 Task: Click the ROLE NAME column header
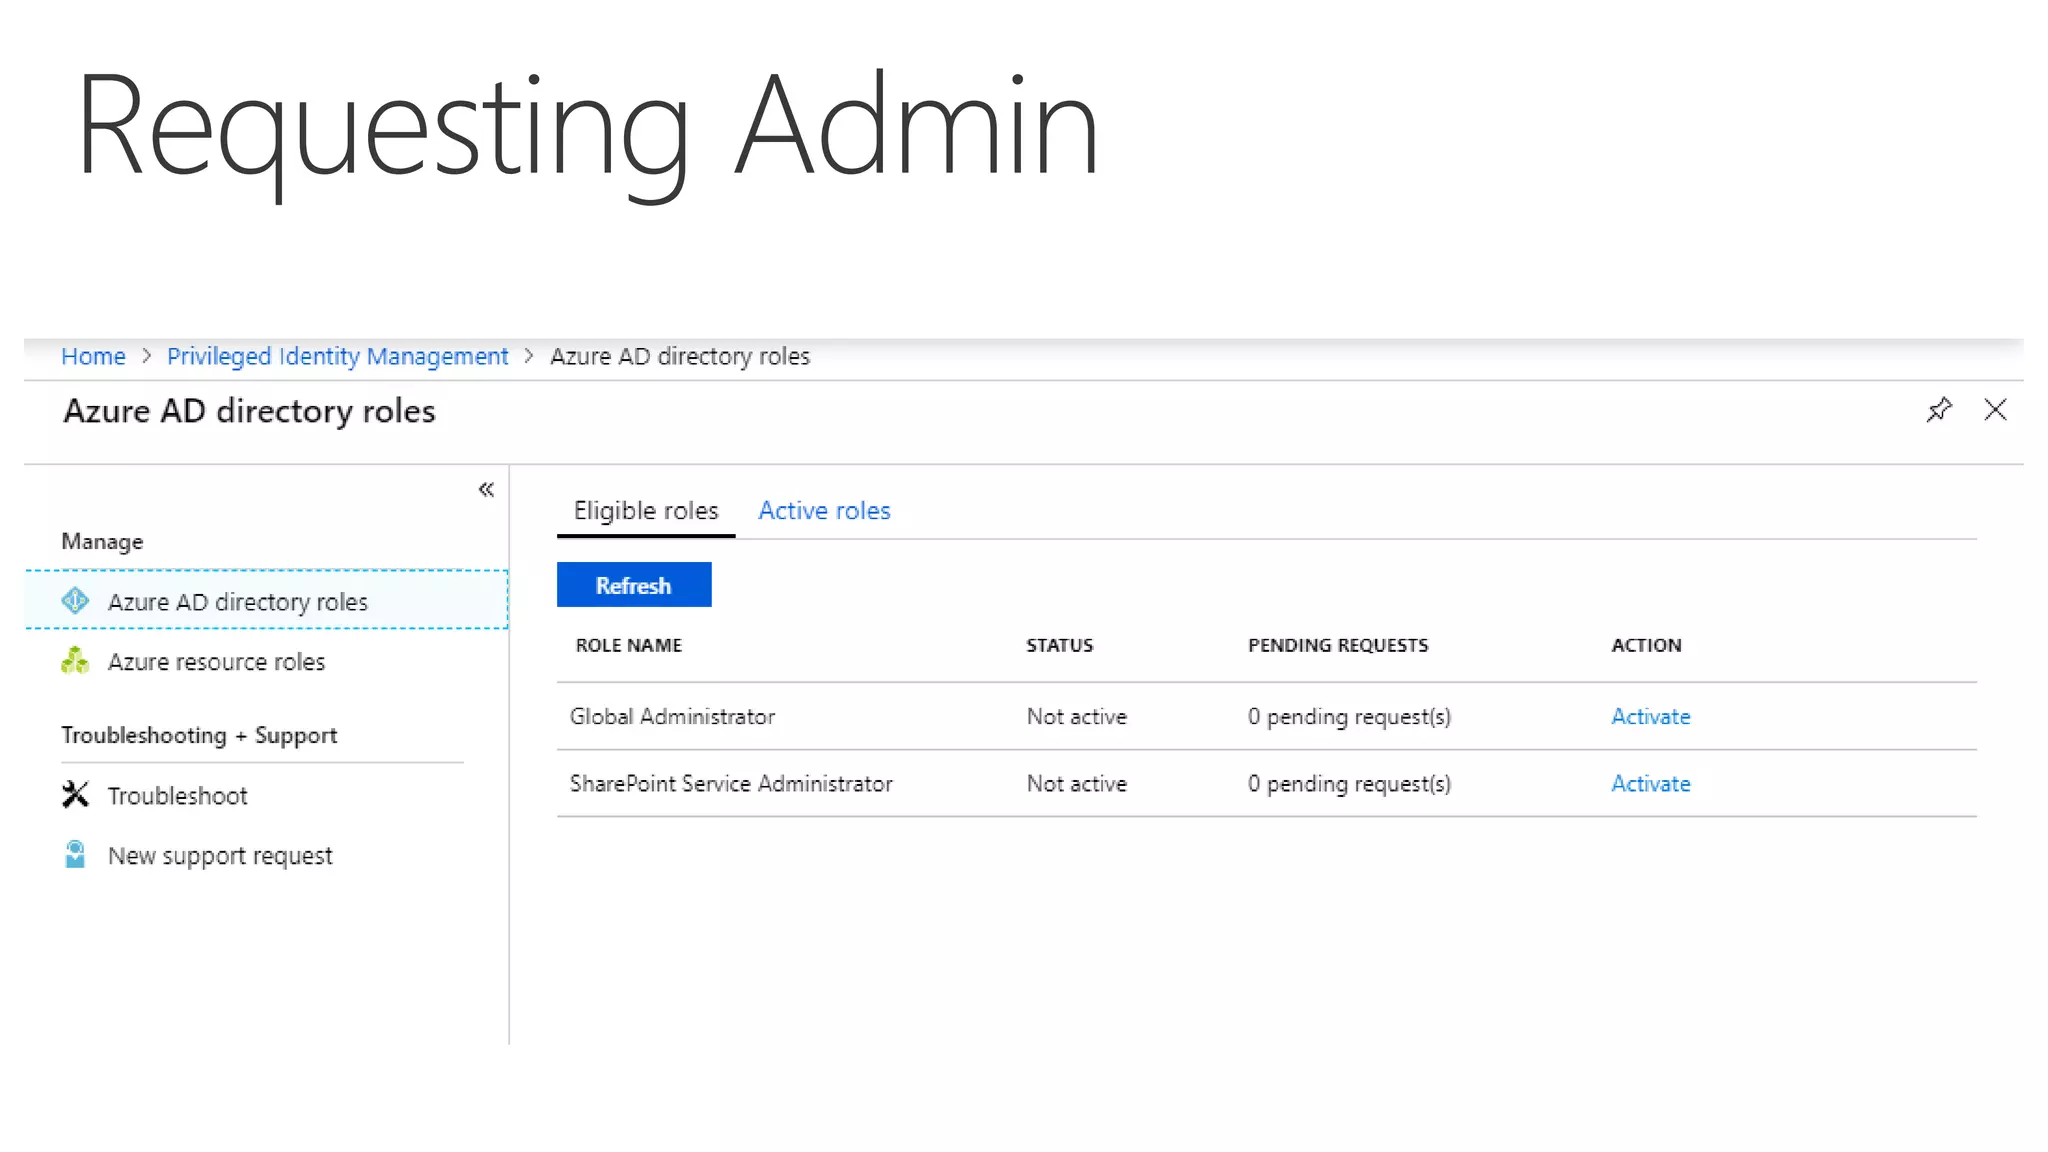point(628,646)
